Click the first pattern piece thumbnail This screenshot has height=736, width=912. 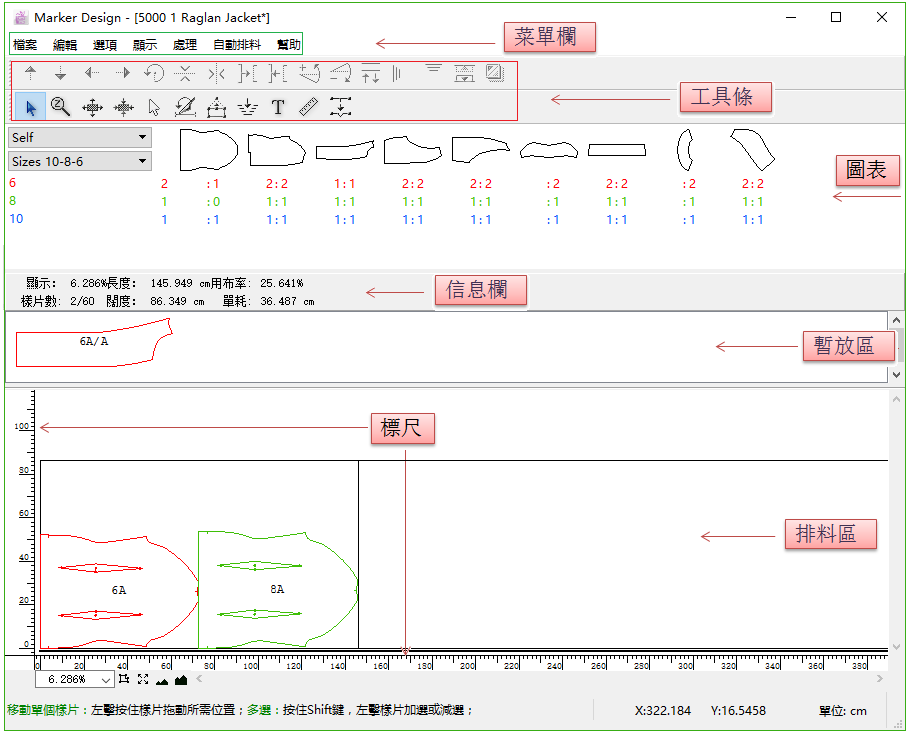(x=207, y=149)
